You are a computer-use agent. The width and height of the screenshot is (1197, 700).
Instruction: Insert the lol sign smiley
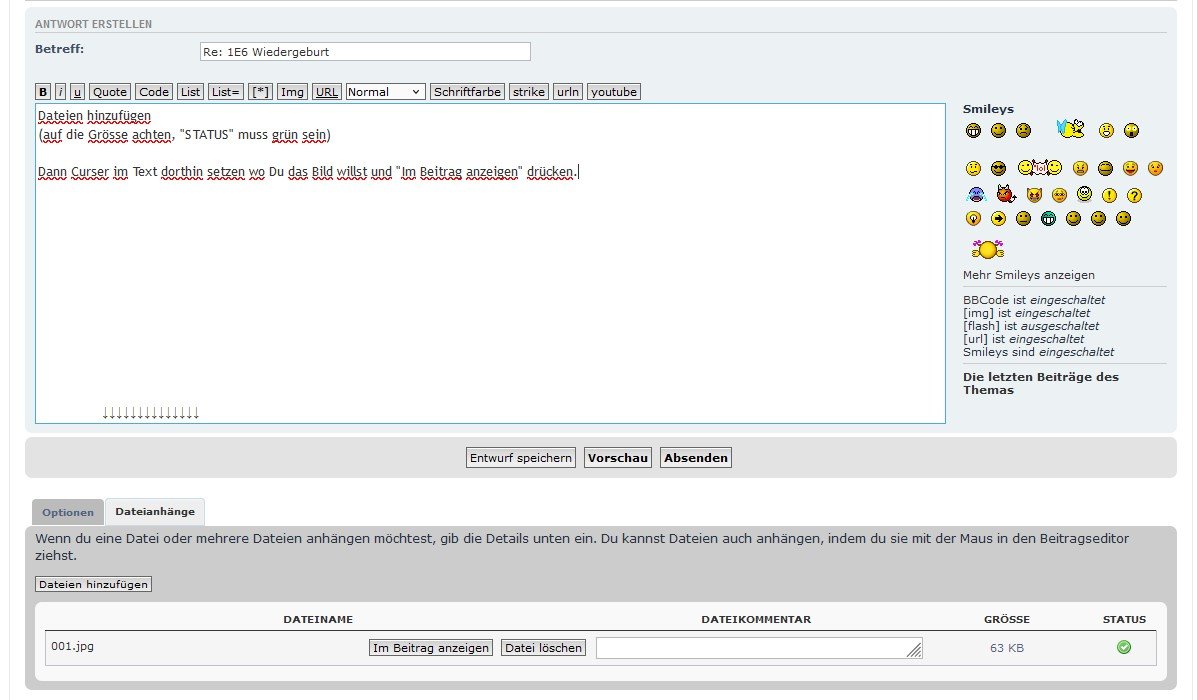point(1040,168)
